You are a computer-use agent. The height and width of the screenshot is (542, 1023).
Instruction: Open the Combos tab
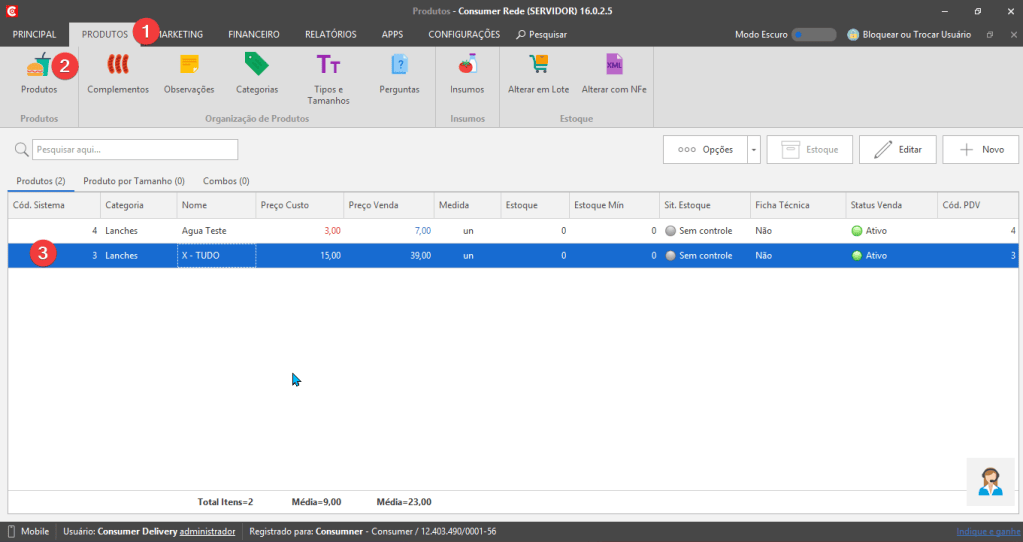pos(226,181)
